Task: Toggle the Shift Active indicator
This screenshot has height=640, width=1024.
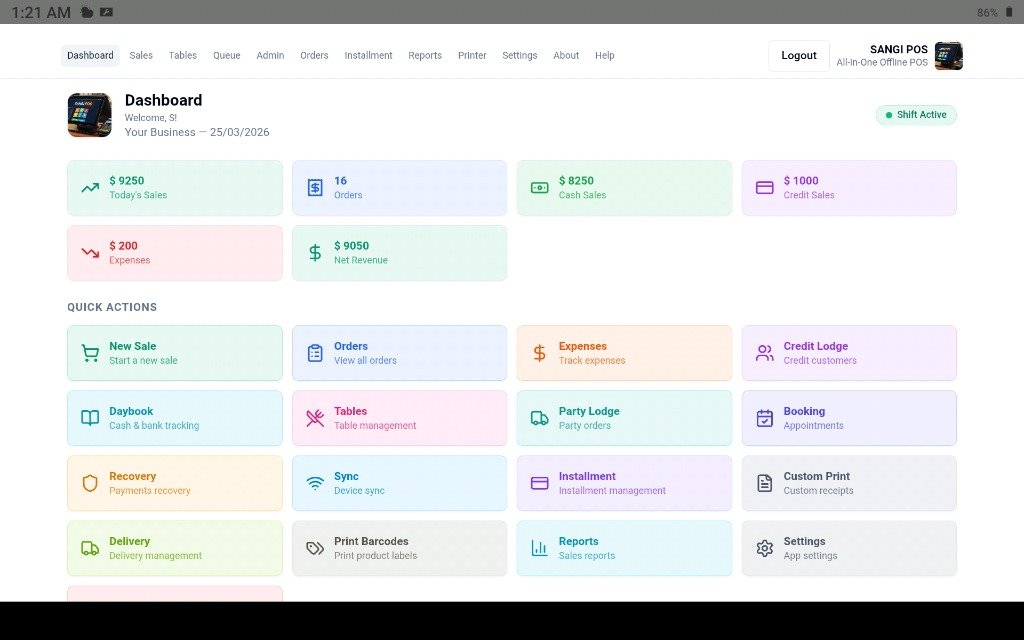Action: click(915, 114)
